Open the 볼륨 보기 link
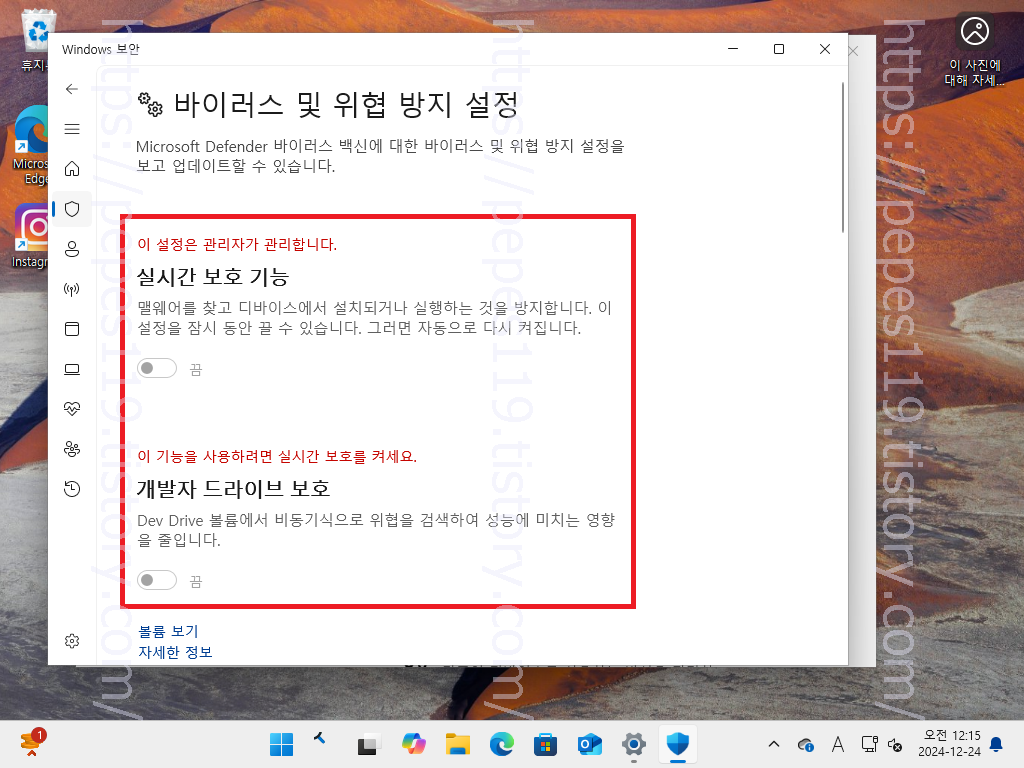The height and width of the screenshot is (768, 1024). [168, 631]
